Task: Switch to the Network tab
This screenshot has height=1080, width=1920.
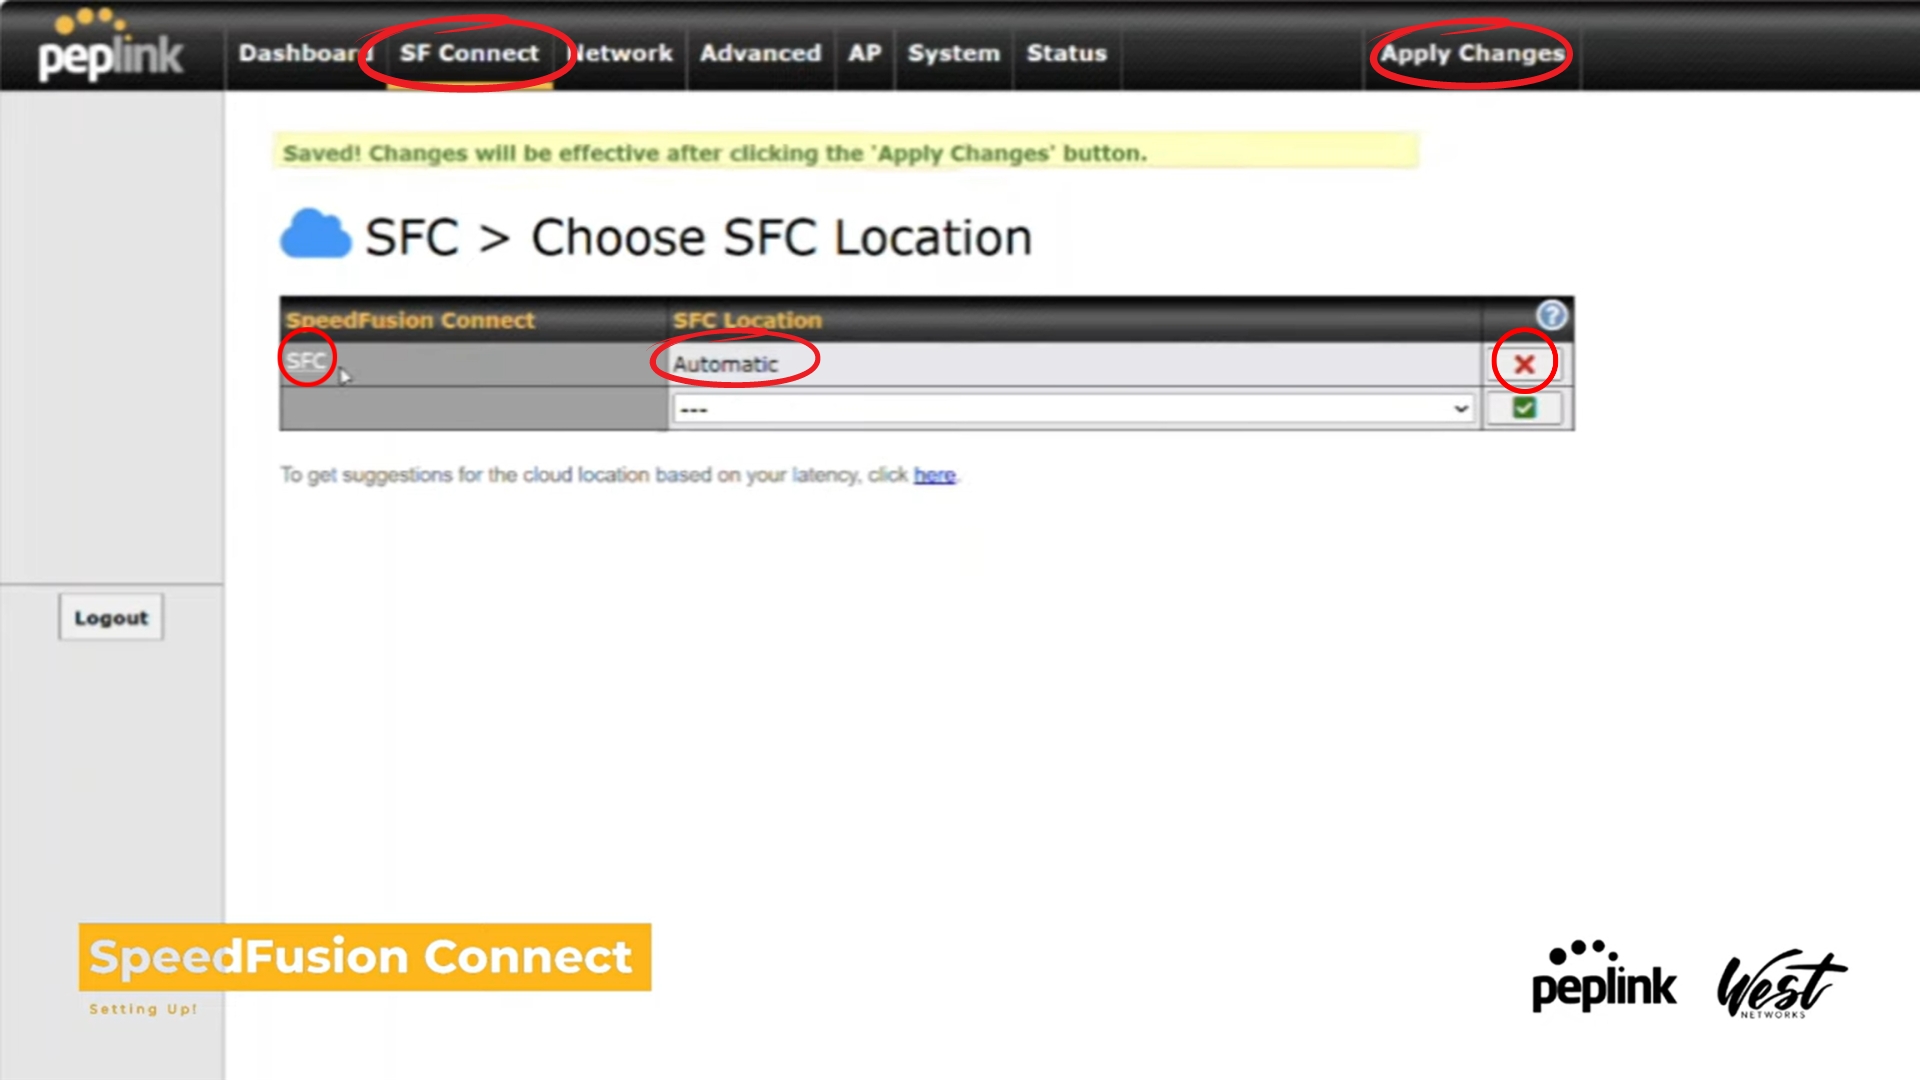Action: click(622, 53)
